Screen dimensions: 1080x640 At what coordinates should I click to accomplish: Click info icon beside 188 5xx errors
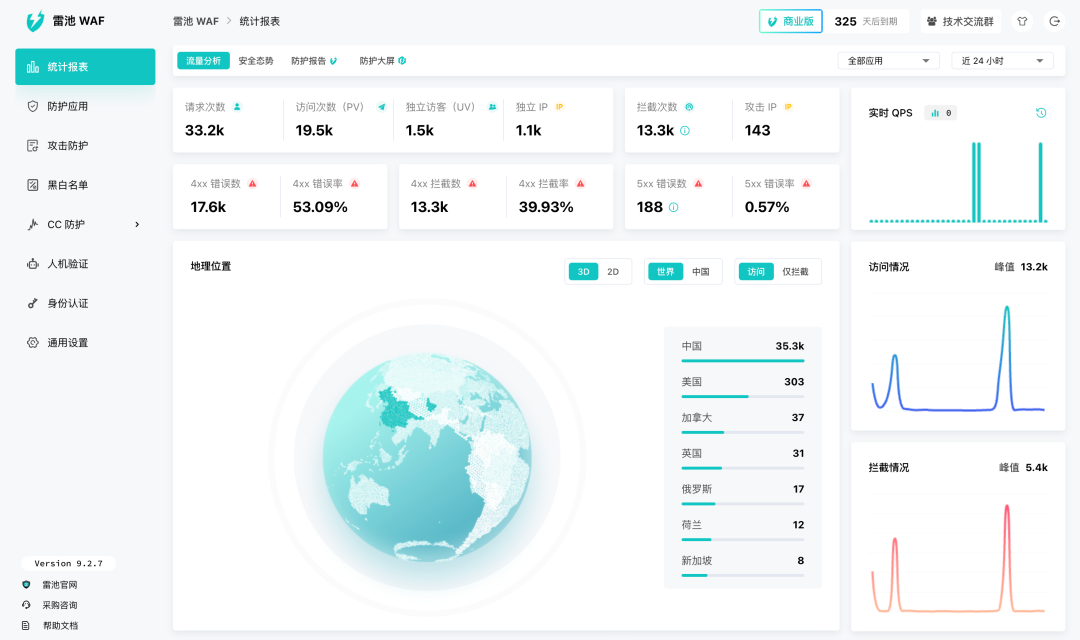pos(673,207)
